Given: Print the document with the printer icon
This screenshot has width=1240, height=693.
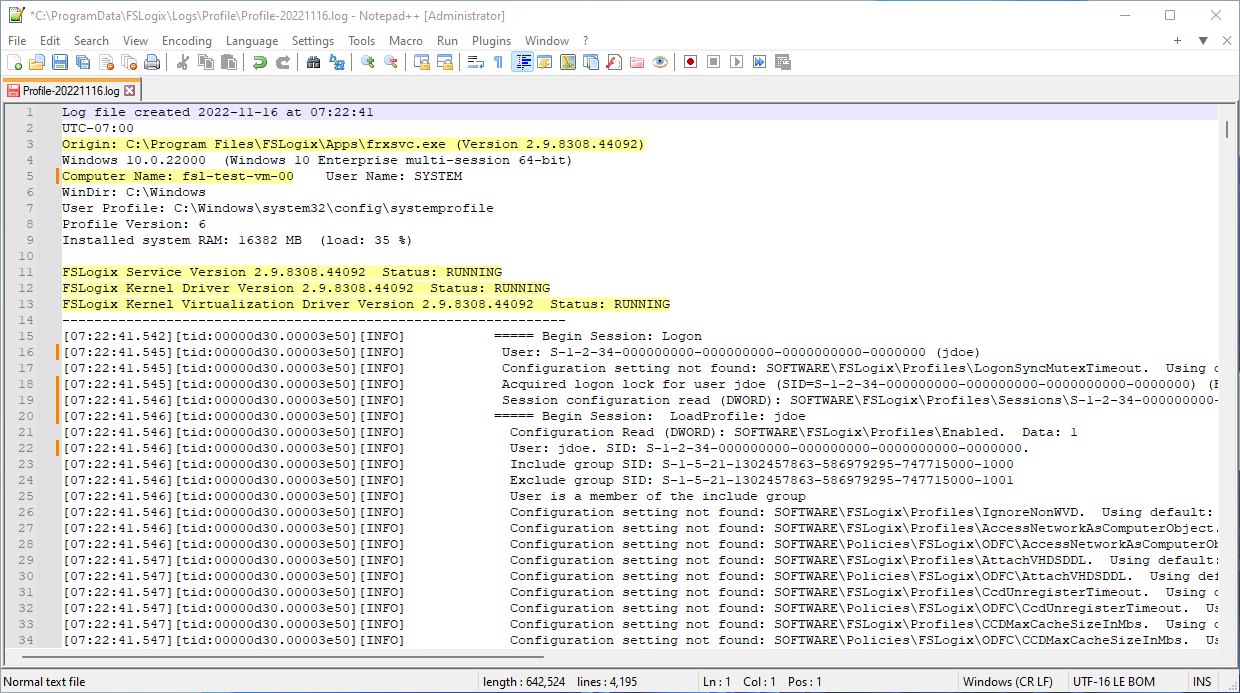Looking at the screenshot, I should [x=152, y=62].
